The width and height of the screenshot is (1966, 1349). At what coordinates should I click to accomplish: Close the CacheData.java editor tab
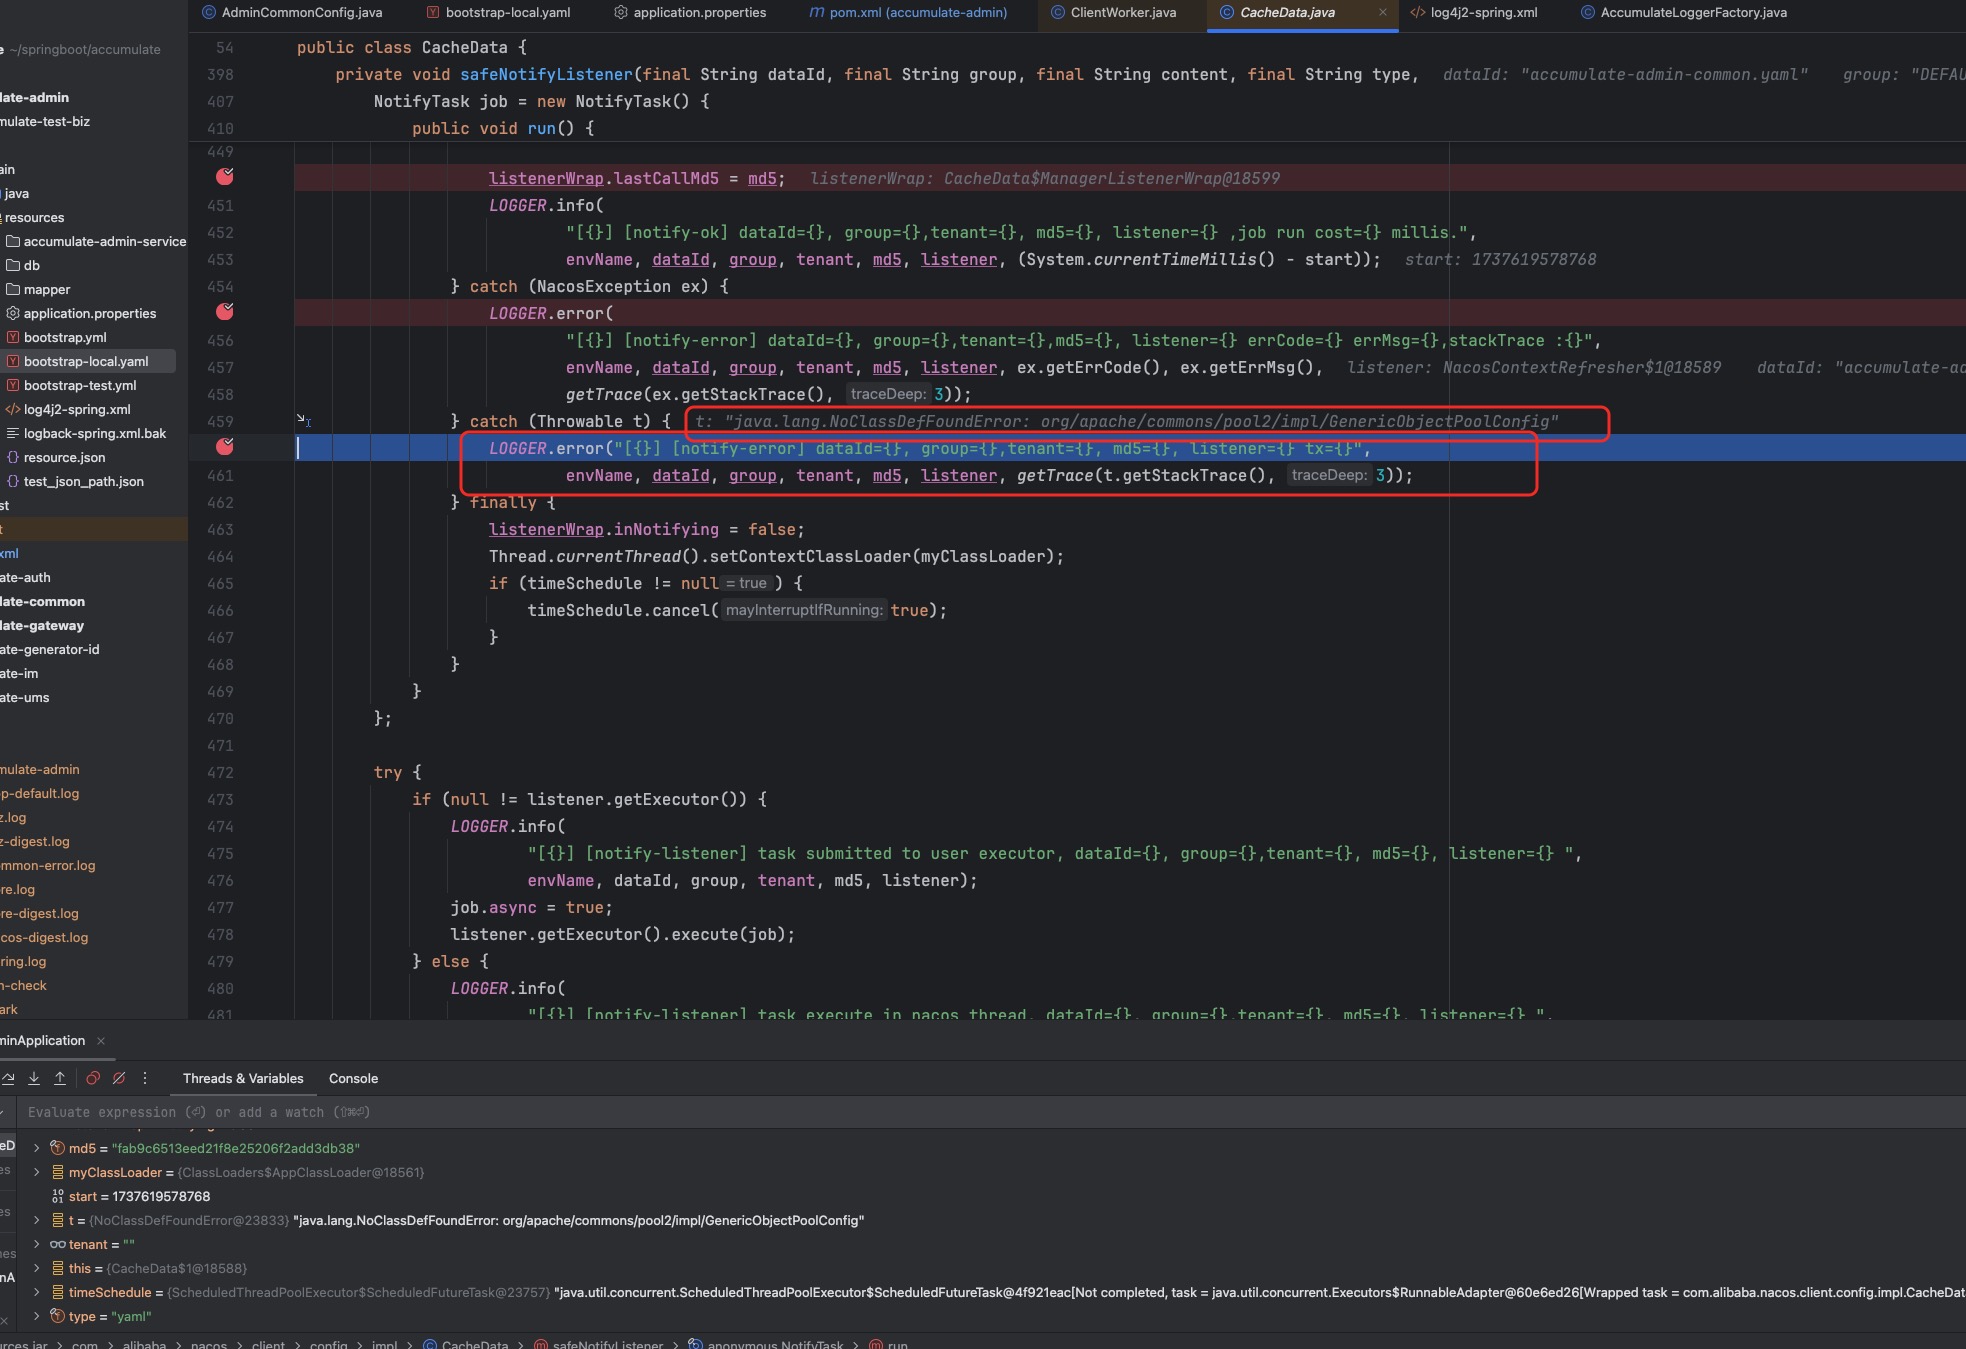(x=1382, y=13)
